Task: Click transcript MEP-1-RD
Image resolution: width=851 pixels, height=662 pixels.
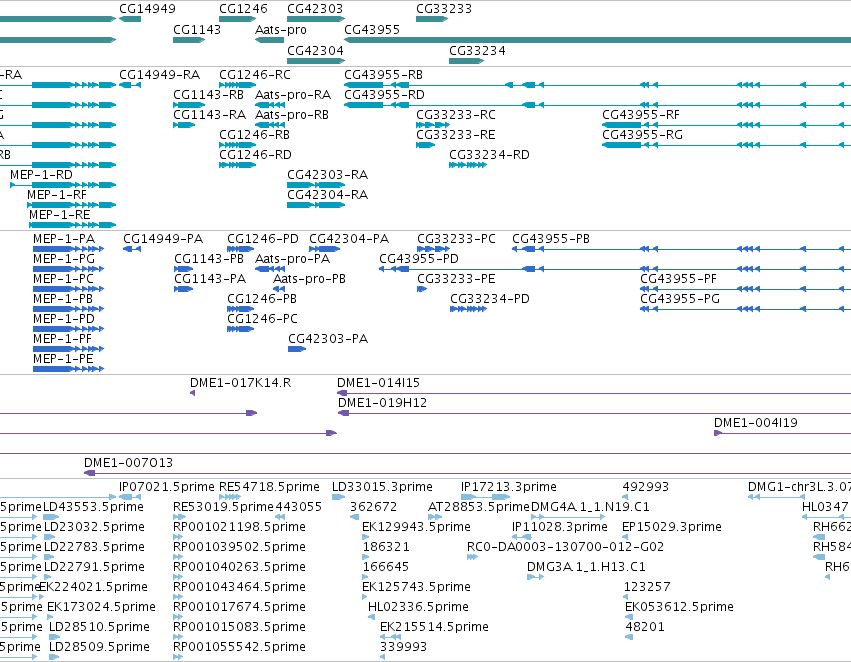Action: coord(41,175)
